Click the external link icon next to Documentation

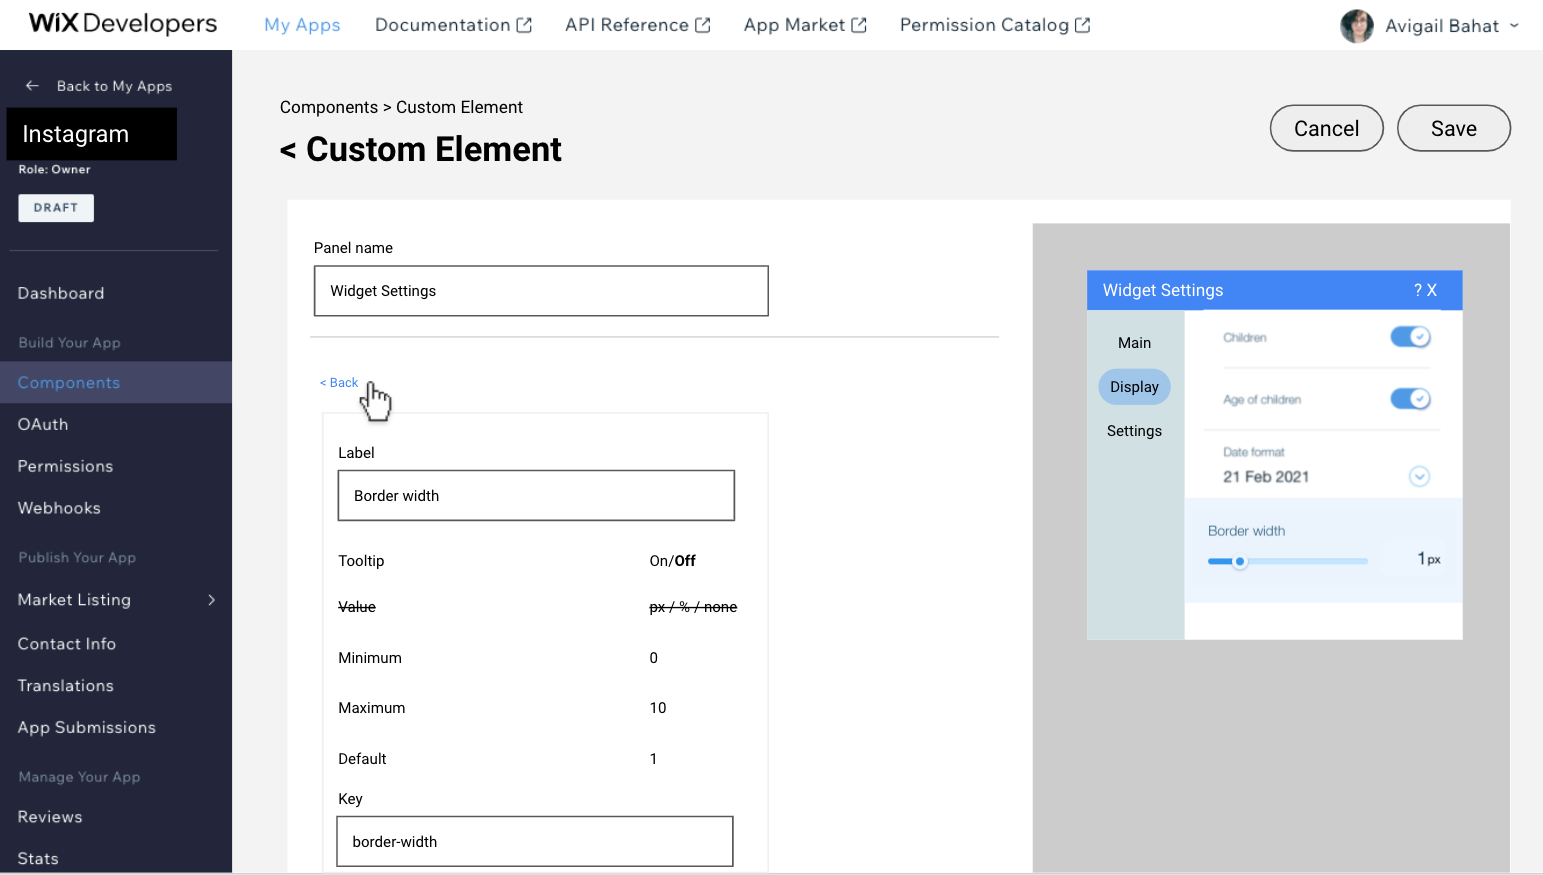pyautogui.click(x=524, y=25)
